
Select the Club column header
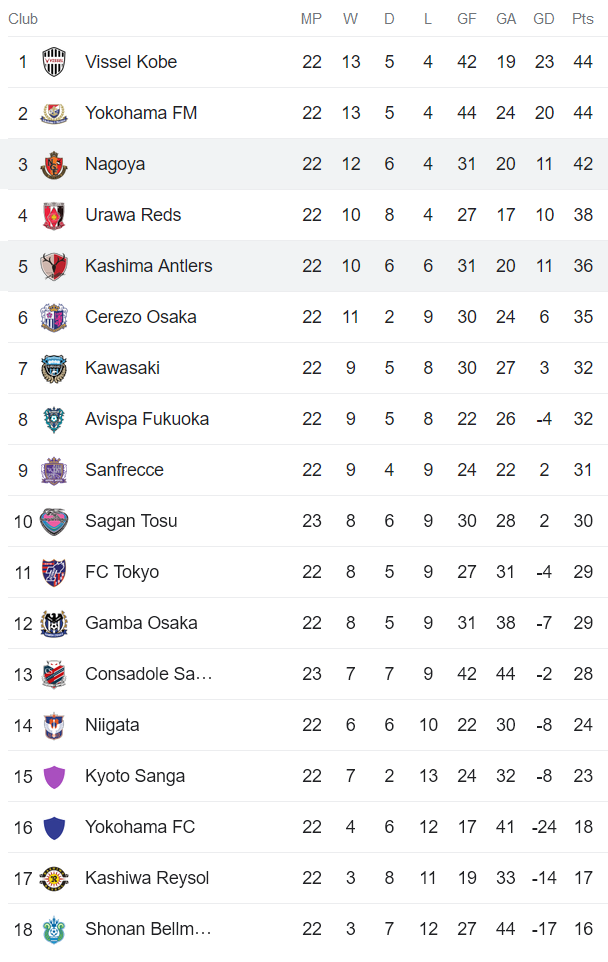pos(23,18)
